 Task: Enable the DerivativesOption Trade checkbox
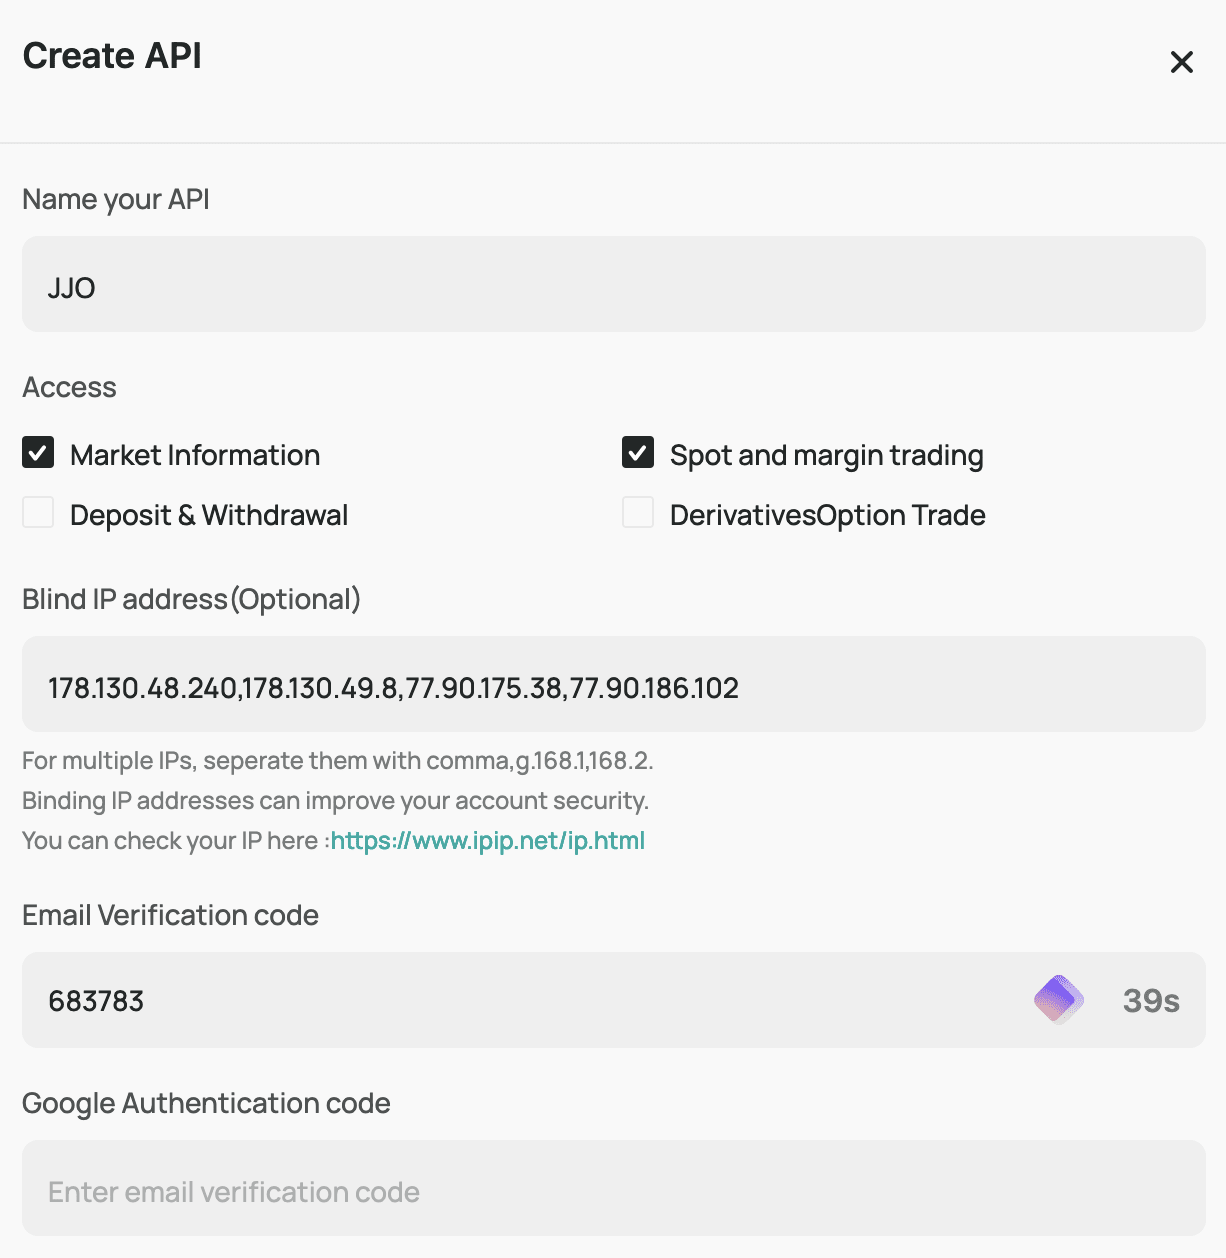click(638, 512)
